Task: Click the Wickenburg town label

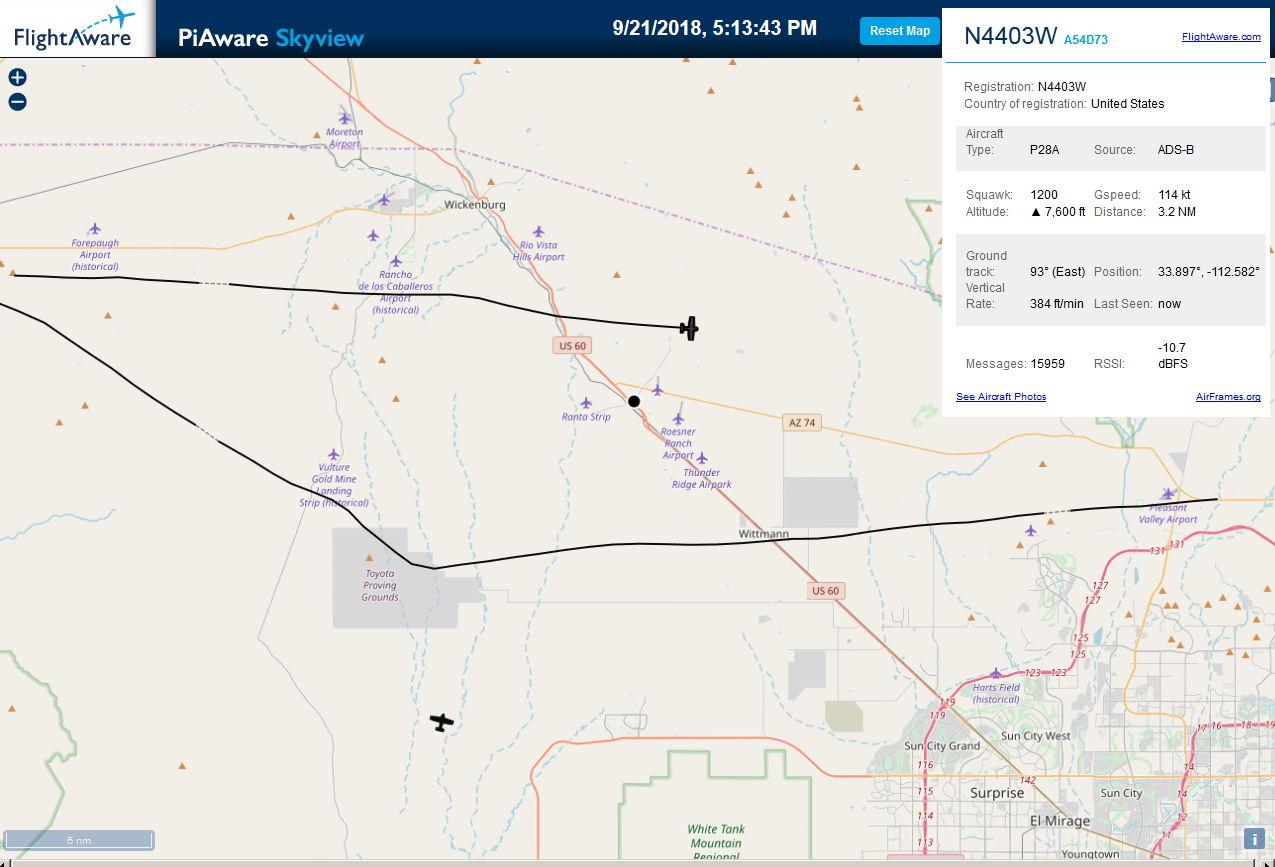Action: tap(475, 205)
